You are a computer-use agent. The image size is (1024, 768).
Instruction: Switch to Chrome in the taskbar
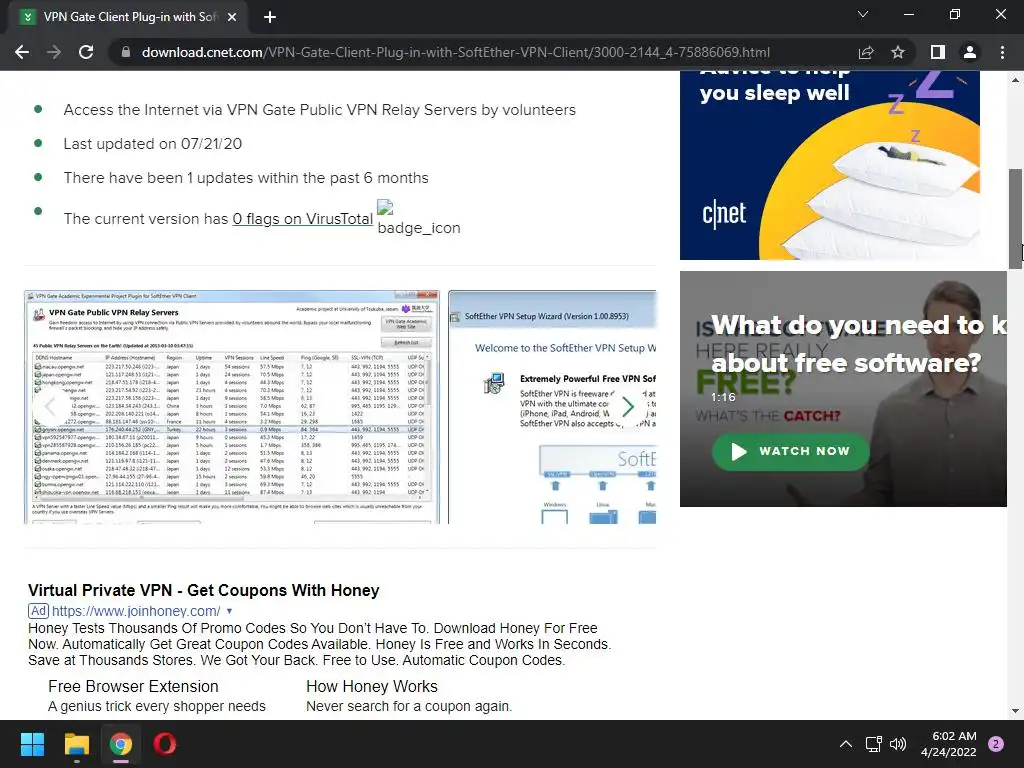pos(121,744)
